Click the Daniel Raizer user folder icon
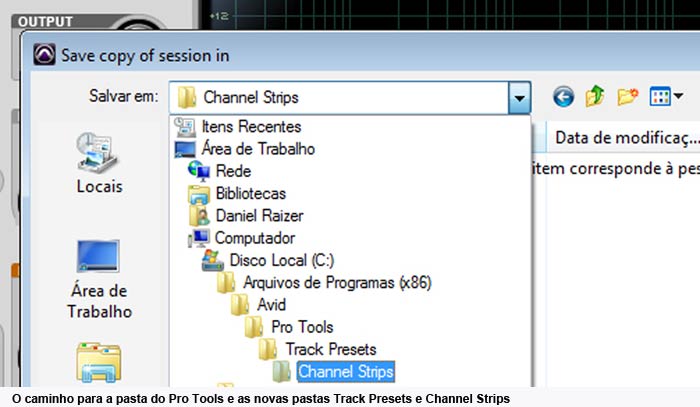Viewport: 700px width, 407px height. click(199, 216)
